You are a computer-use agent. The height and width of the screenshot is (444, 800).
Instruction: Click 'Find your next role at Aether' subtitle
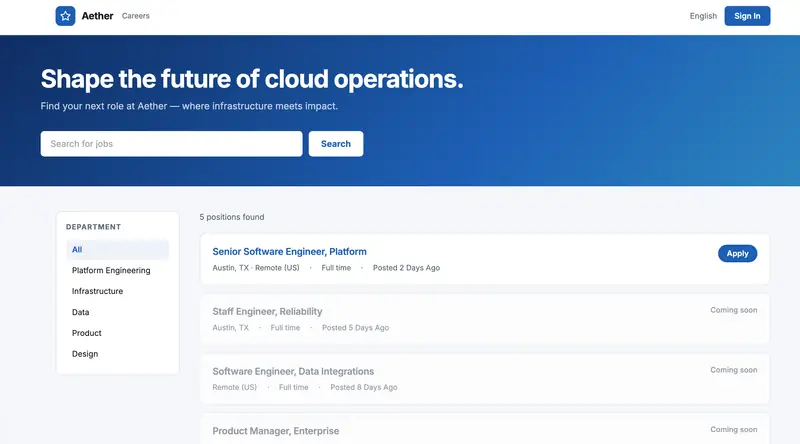[189, 106]
